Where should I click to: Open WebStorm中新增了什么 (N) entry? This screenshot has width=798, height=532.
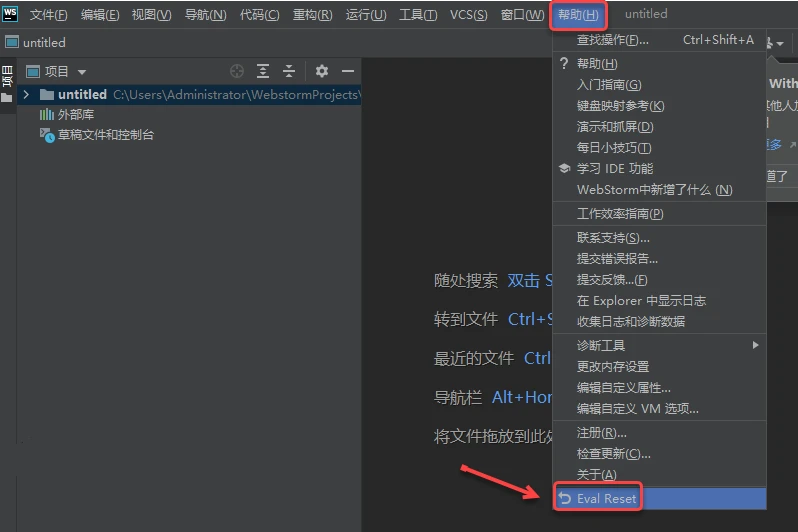[660, 189]
